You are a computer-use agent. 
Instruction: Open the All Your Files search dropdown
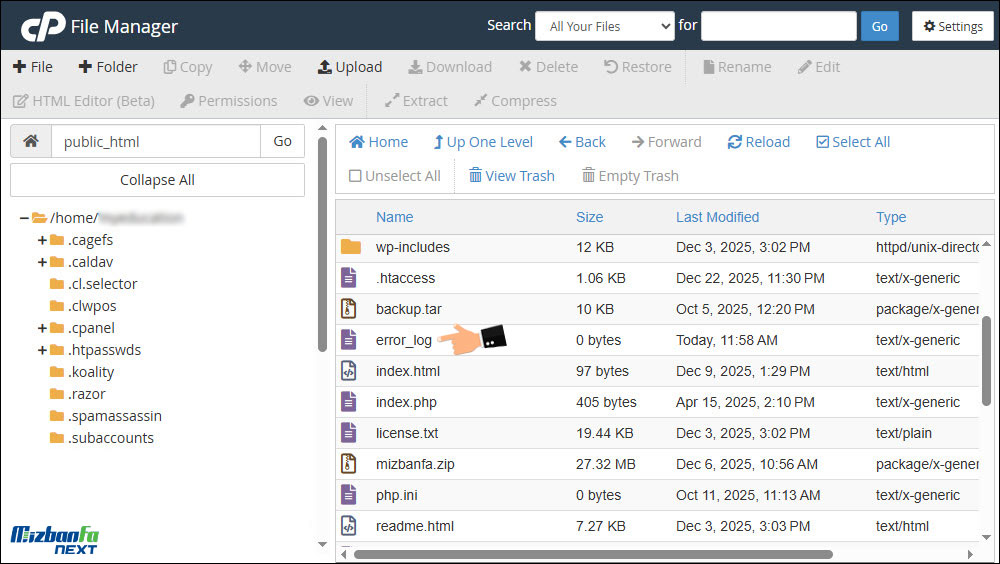tap(605, 26)
